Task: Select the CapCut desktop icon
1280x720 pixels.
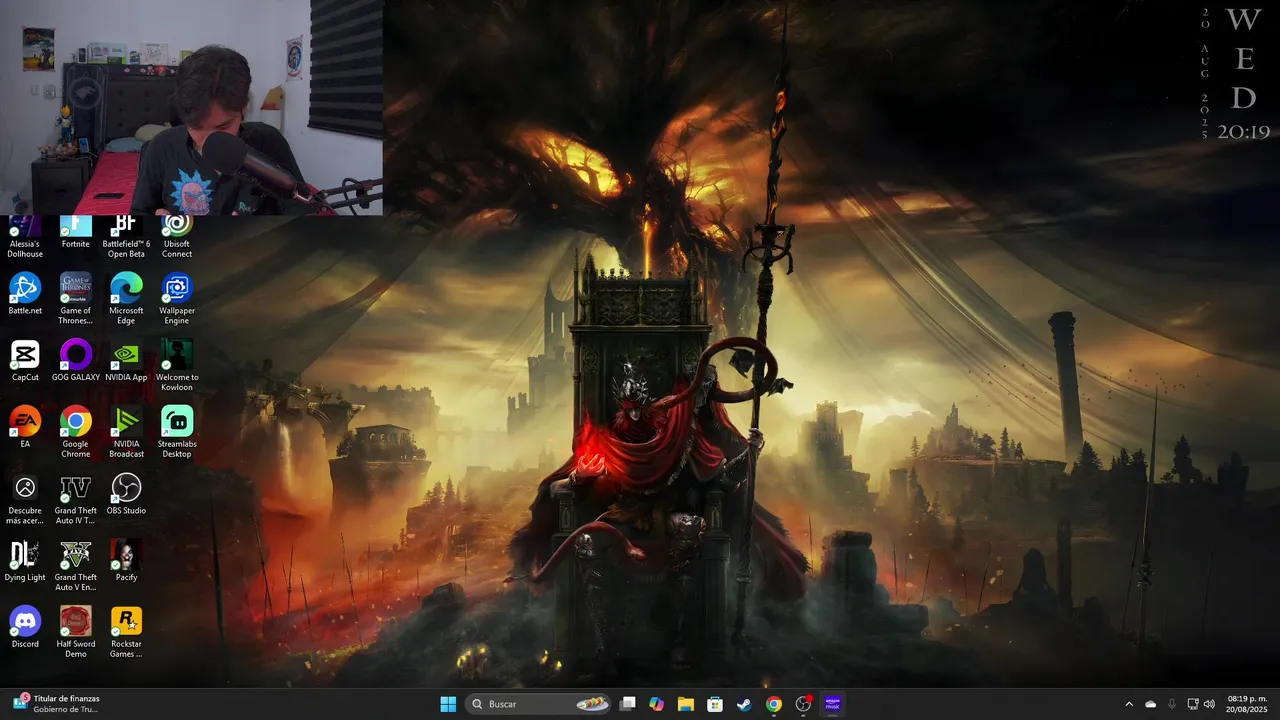Action: [25, 361]
